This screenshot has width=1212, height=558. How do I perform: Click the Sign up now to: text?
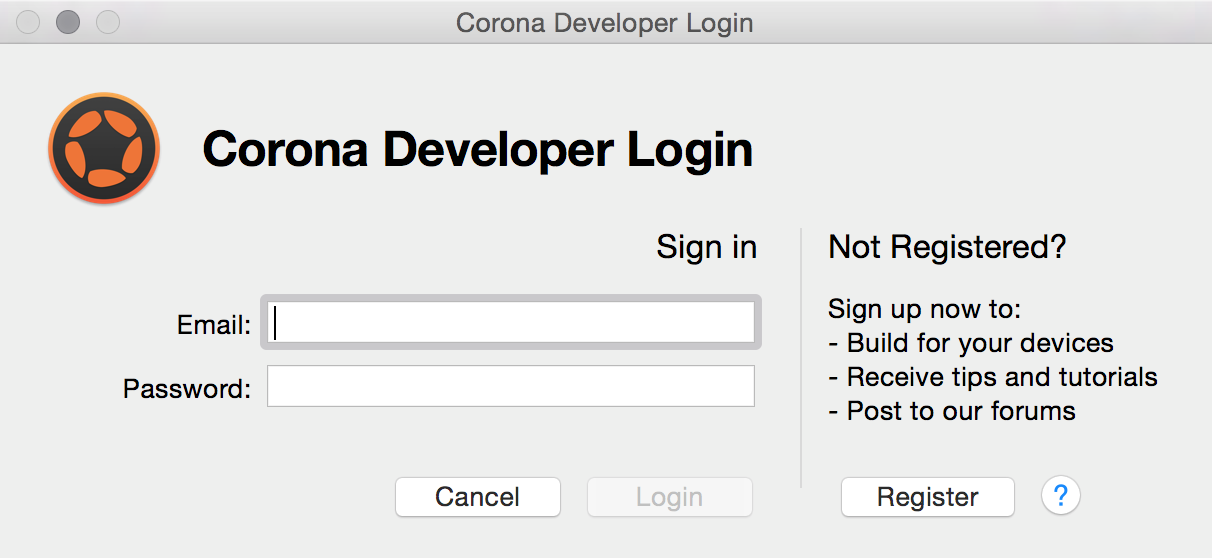(925, 309)
